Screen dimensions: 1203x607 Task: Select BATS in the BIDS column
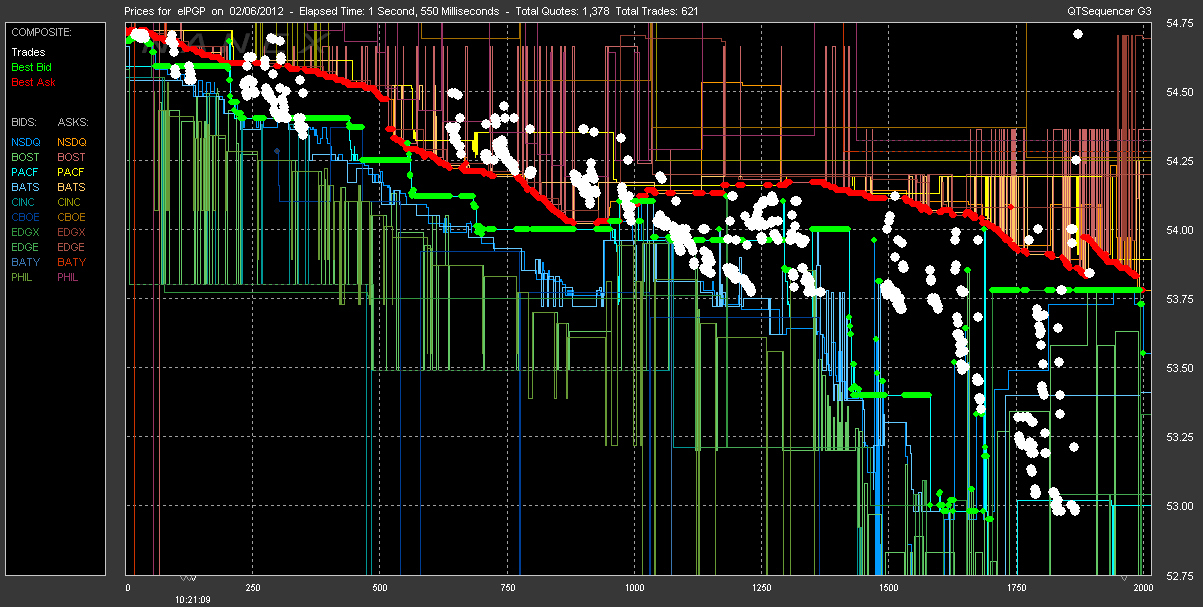click(x=25, y=187)
